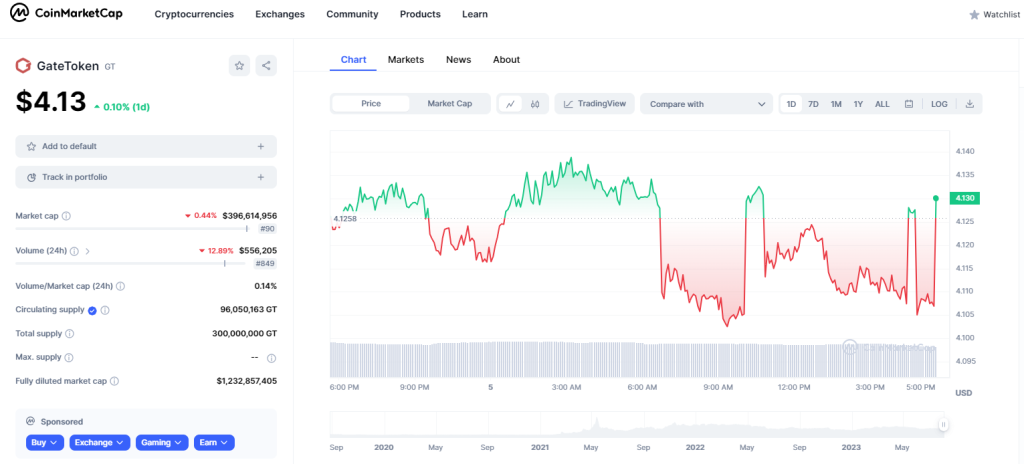
Task: Click the star icon to favorite GateToken
Action: pyautogui.click(x=239, y=66)
